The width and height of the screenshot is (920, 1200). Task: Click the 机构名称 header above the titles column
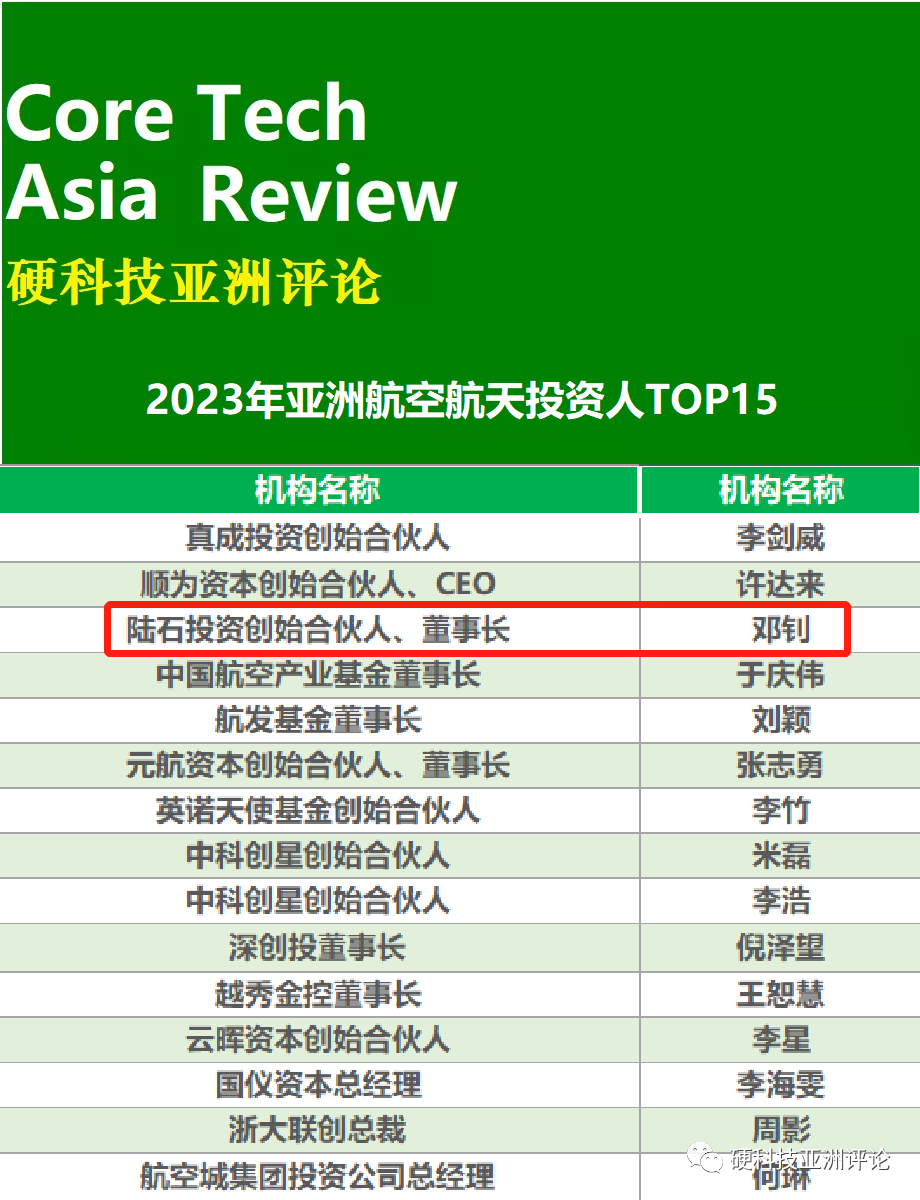317,490
